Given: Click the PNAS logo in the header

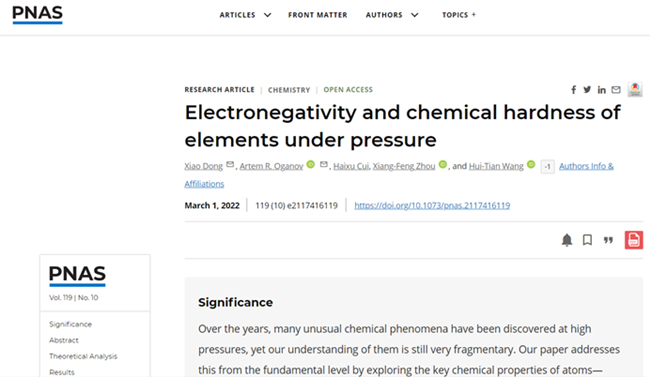Looking at the screenshot, I should [x=37, y=15].
